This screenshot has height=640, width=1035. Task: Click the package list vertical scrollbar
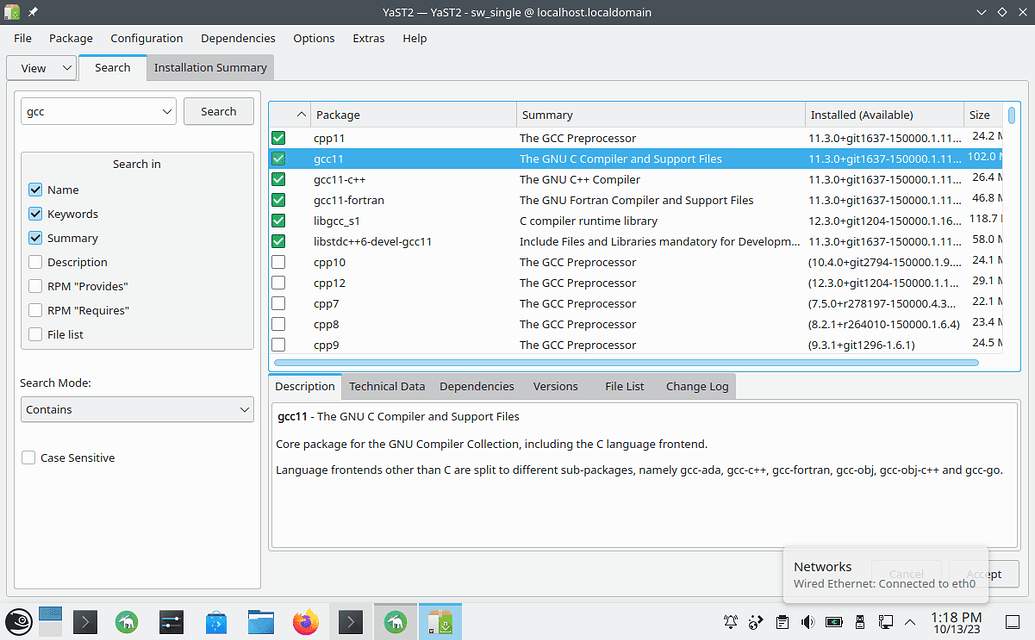click(x=1011, y=115)
